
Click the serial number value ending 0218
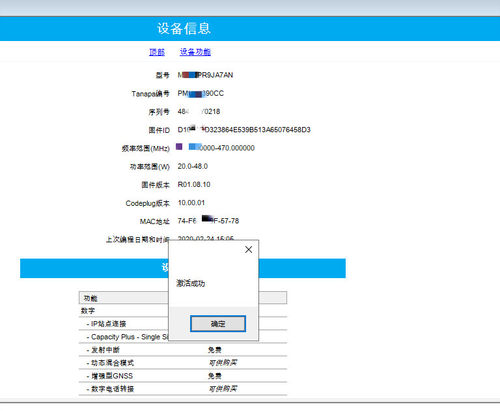click(199, 112)
